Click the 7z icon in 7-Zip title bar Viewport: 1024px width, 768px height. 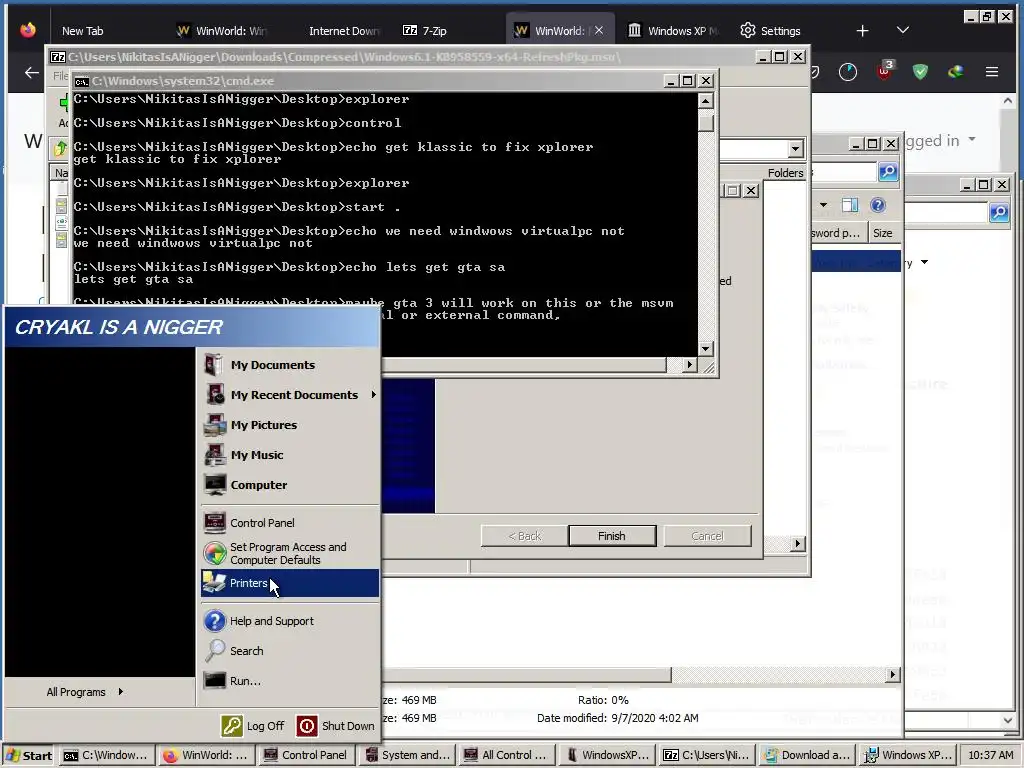tap(58, 57)
